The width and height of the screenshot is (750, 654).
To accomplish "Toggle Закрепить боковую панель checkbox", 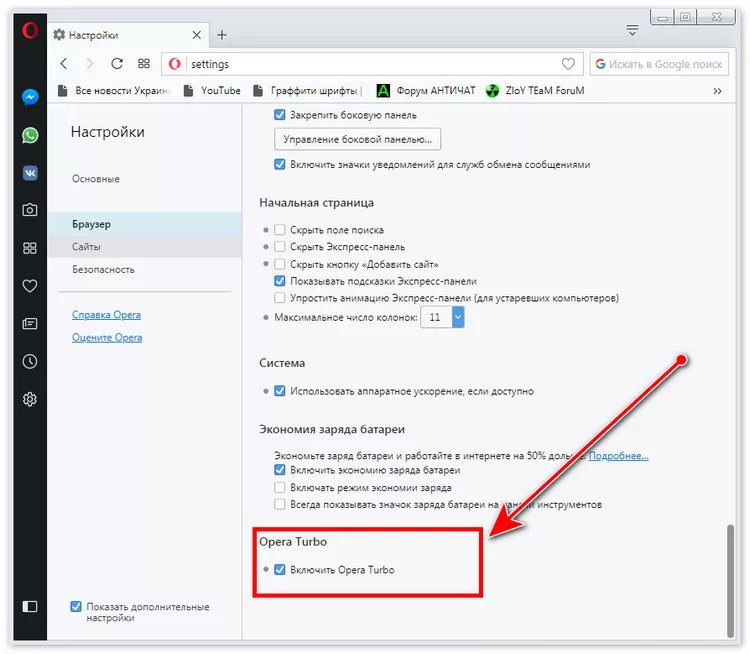I will [x=280, y=115].
